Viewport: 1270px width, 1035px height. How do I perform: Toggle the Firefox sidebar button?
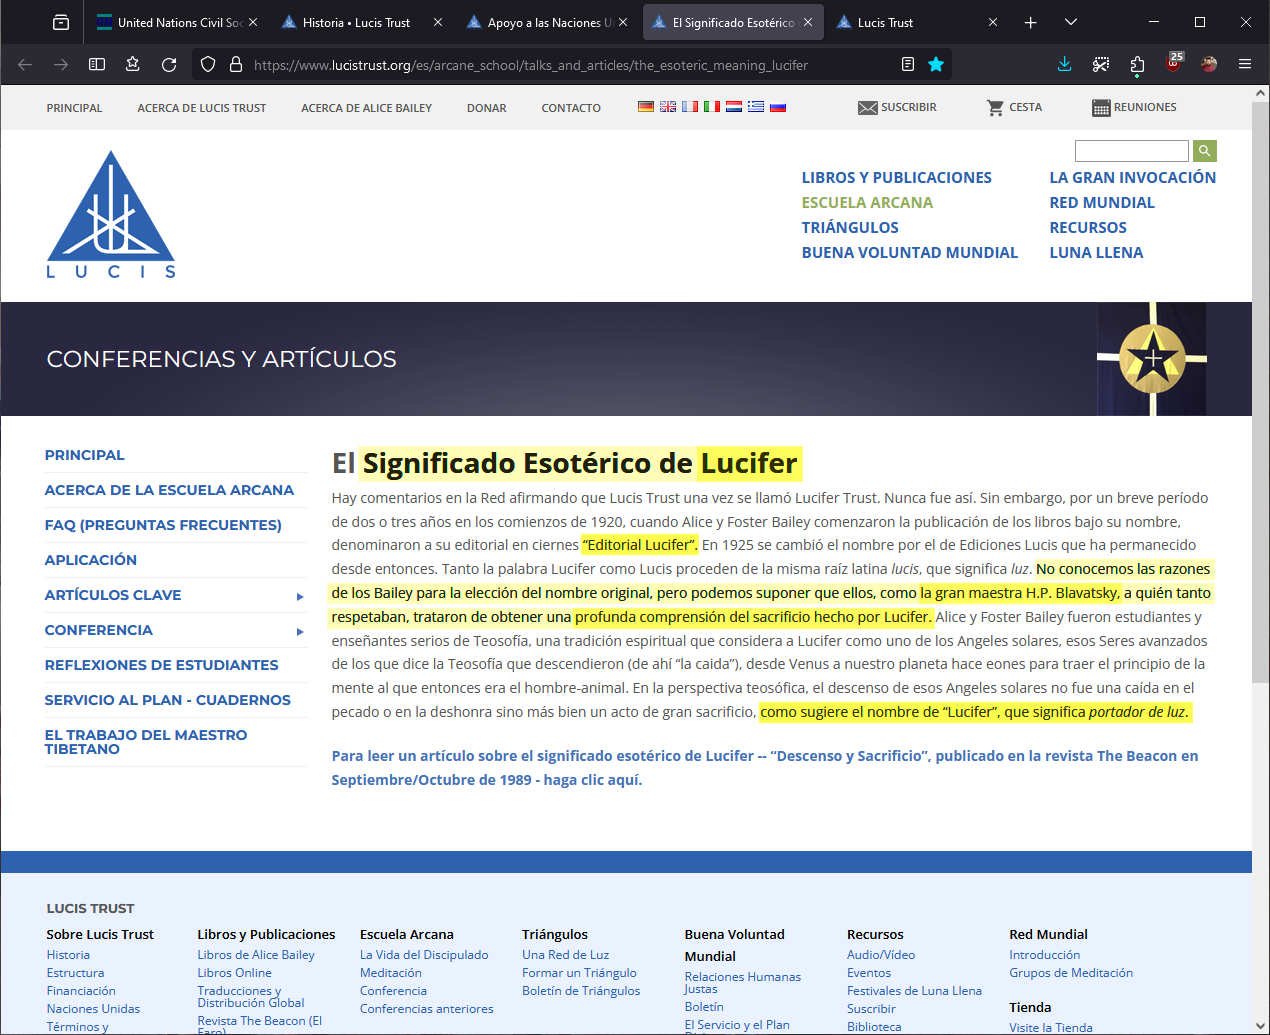[97, 64]
